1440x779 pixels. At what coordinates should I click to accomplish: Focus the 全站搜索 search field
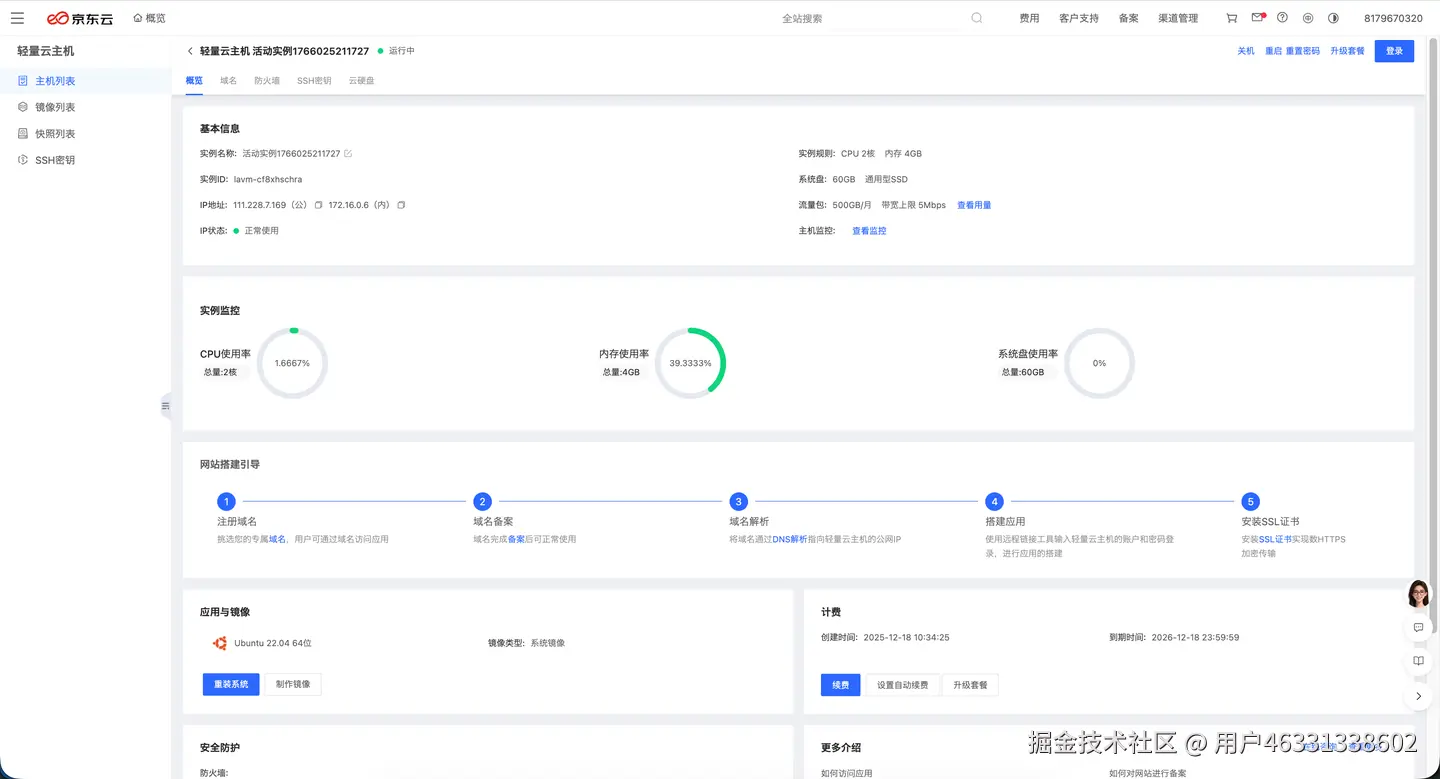point(870,18)
